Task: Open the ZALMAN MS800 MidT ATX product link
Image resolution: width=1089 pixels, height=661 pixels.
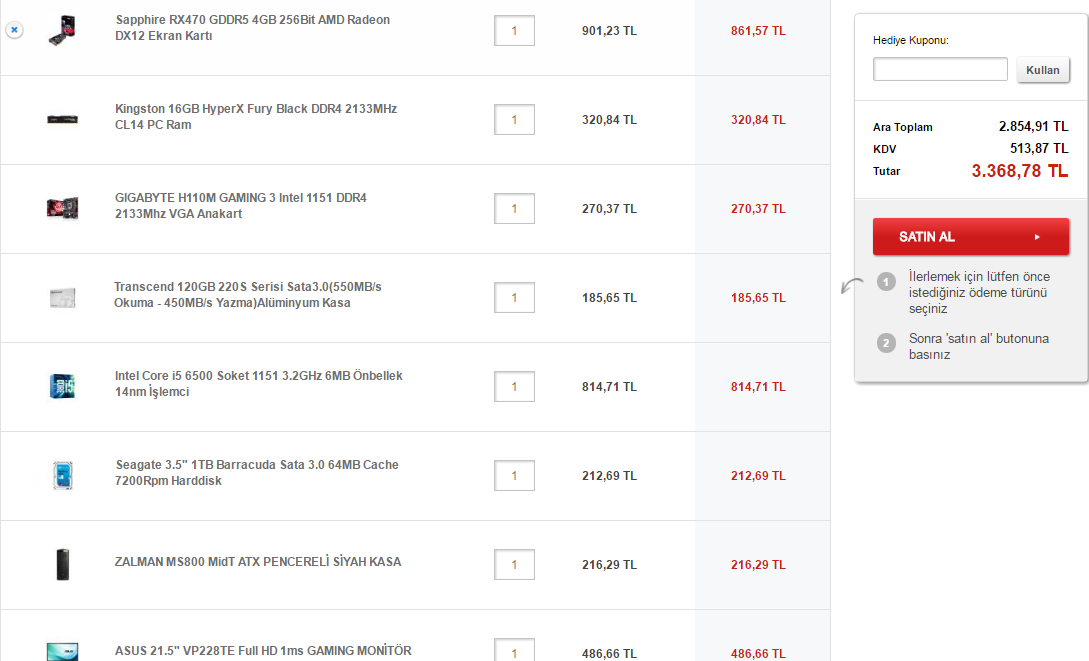Action: point(258,562)
